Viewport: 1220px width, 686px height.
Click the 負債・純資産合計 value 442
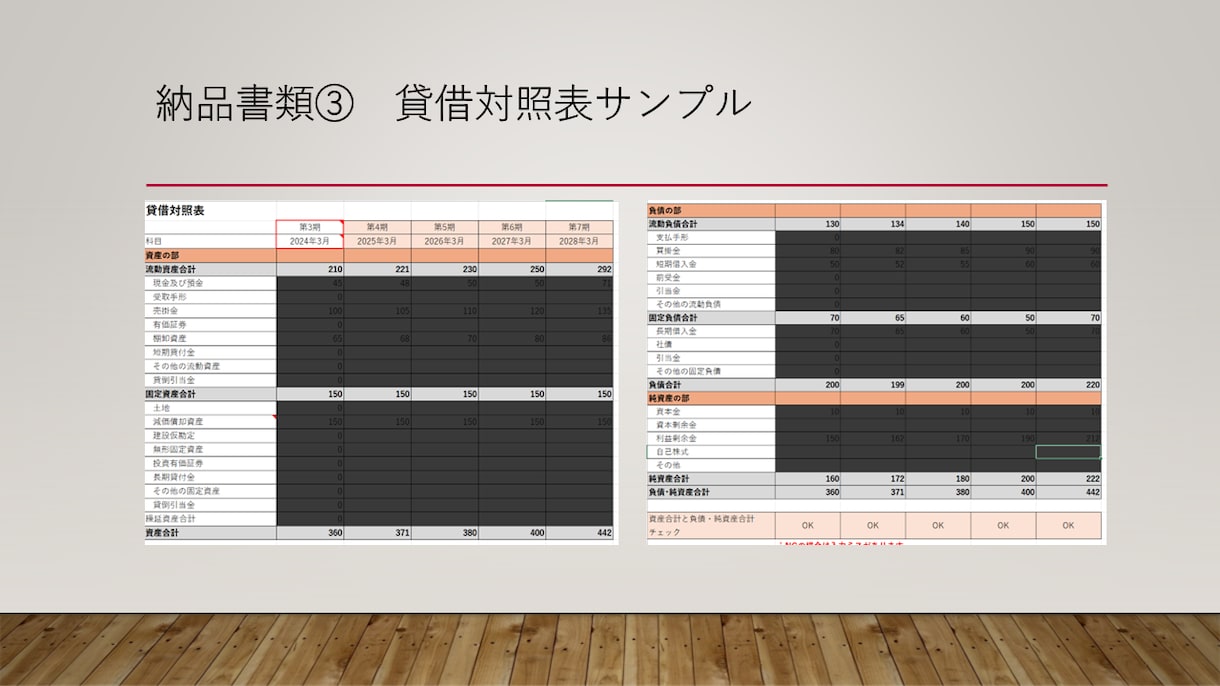(x=1068, y=492)
